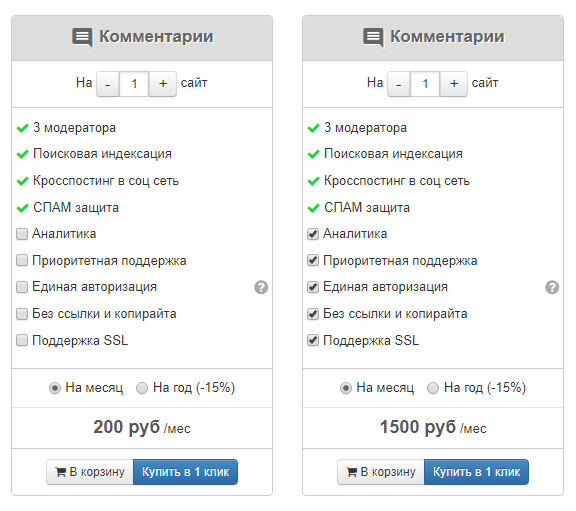The image size is (576, 511).
Task: Add the 1500 руб plan В корзину
Action: coord(381,472)
